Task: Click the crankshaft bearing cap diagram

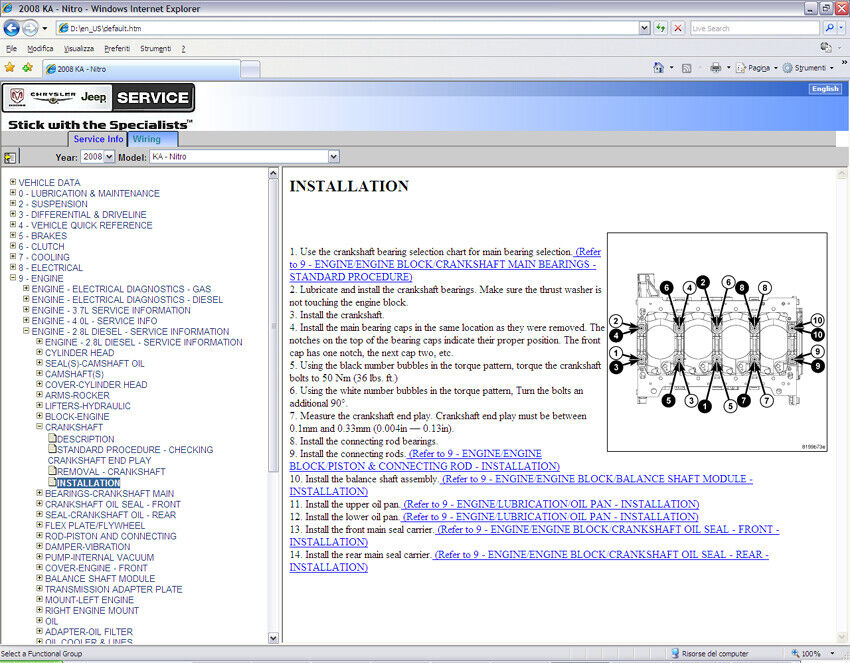Action: (x=717, y=341)
